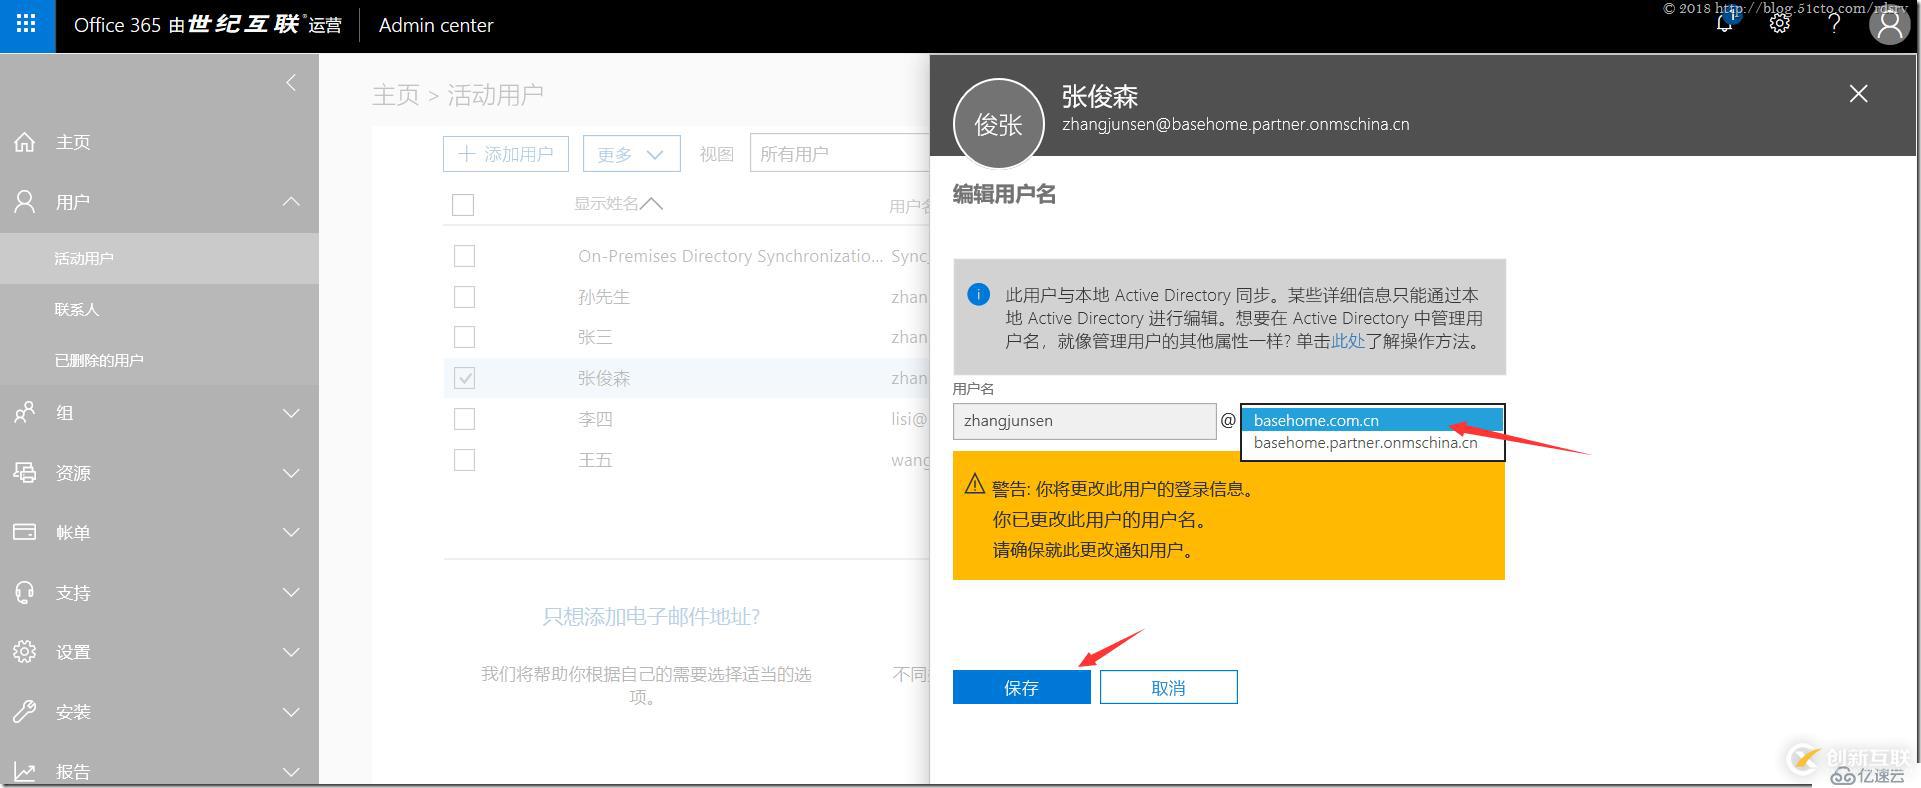Select the 王五 user name
Screen dimensions: 1921x788
[595, 460]
